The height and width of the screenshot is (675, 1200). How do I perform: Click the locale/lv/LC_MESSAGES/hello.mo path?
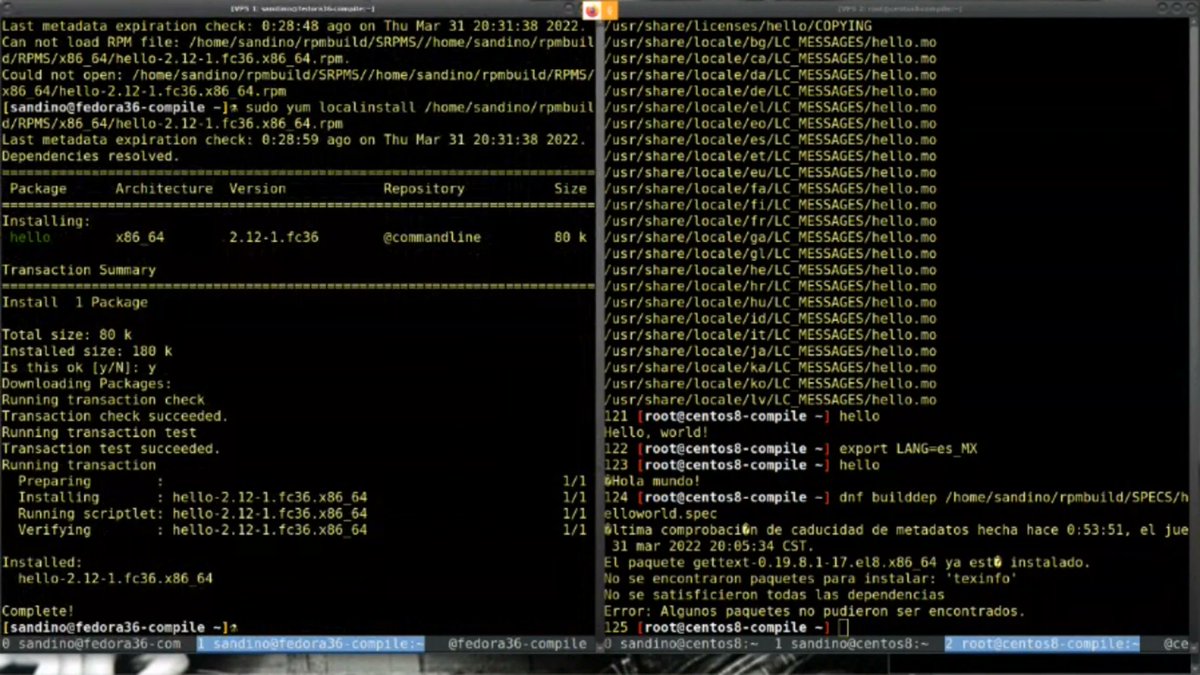(x=771, y=400)
